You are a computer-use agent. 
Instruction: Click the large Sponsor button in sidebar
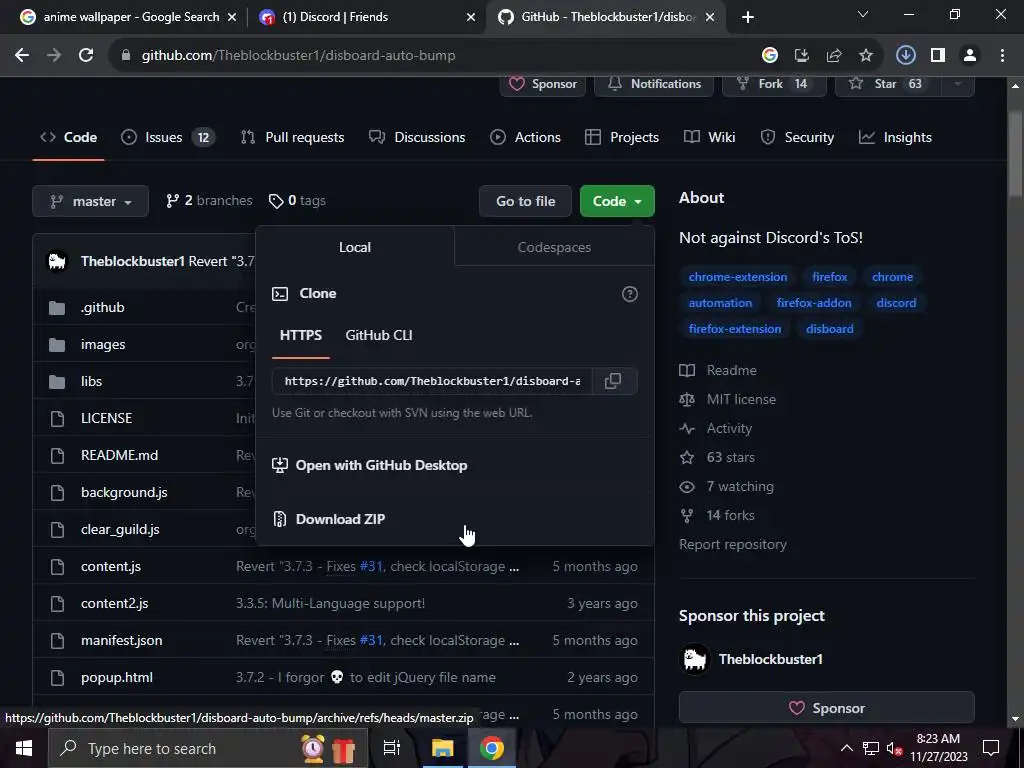click(x=827, y=708)
